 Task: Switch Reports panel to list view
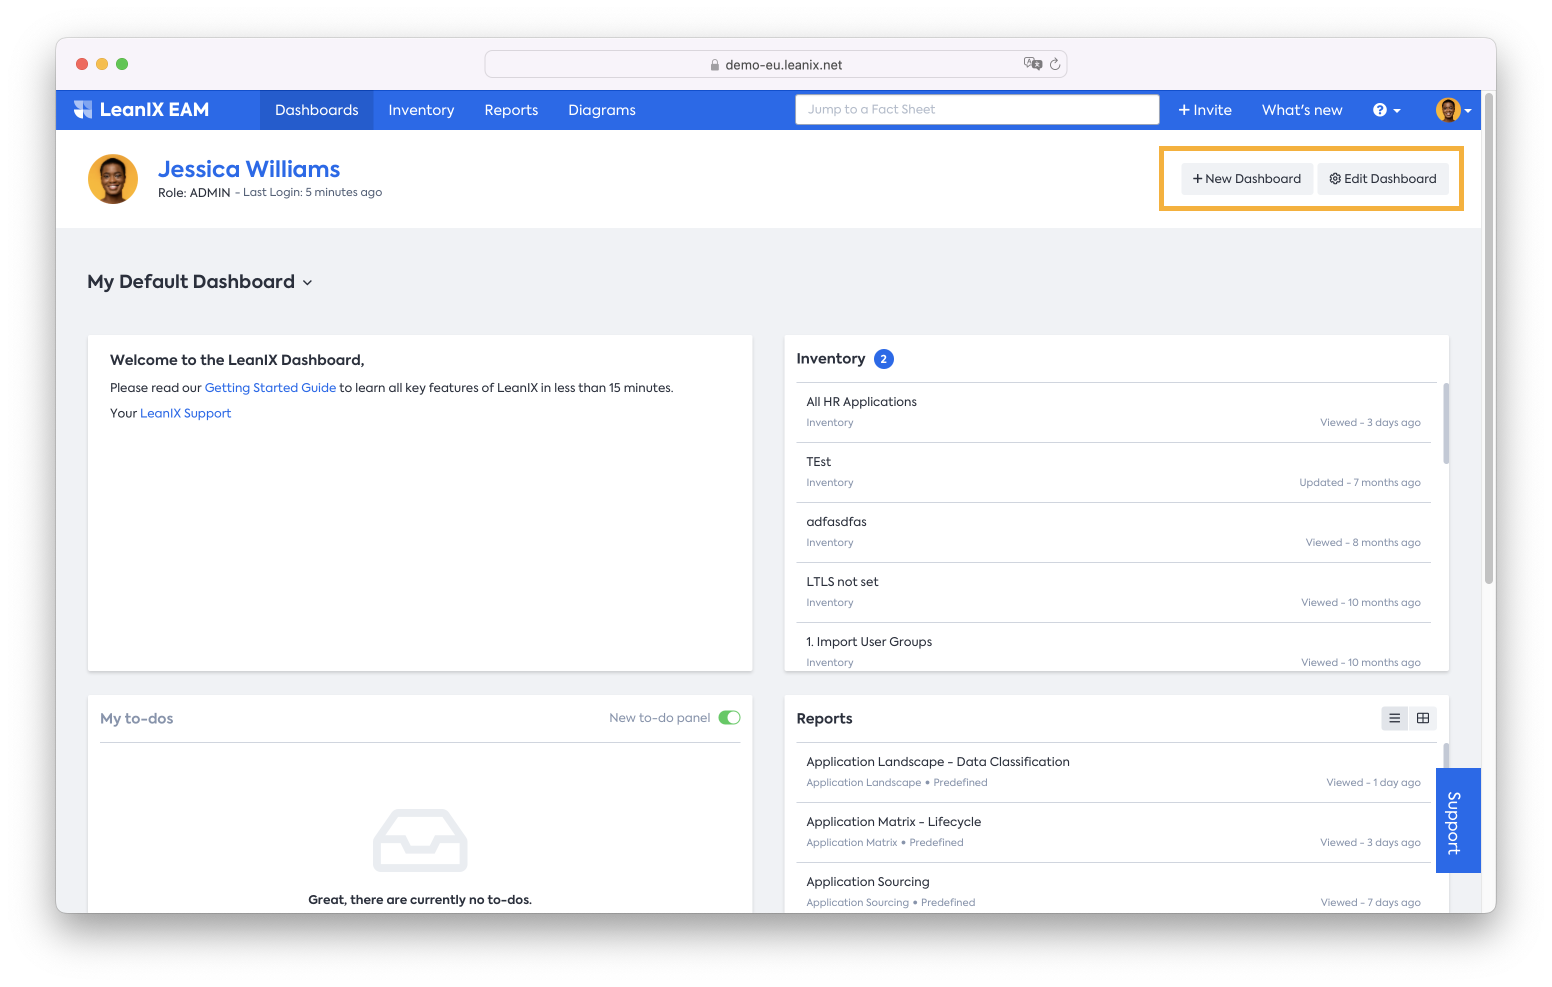tap(1395, 718)
